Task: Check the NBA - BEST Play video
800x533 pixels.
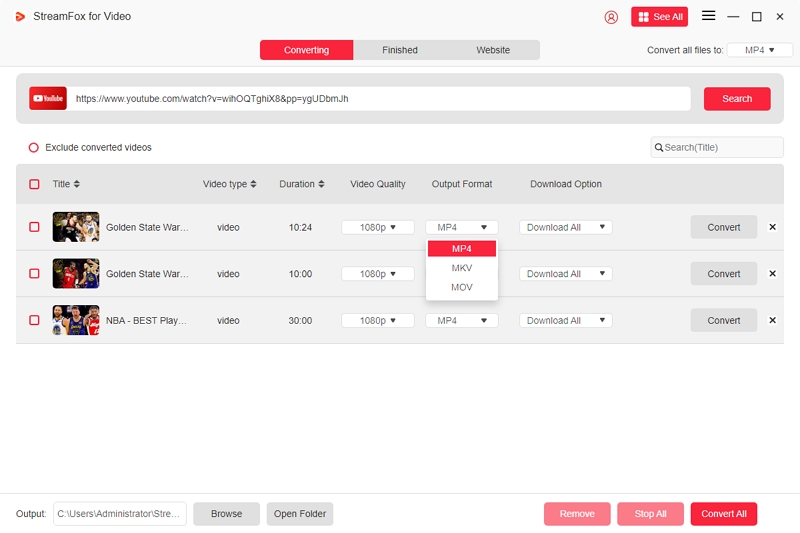Action: 34,320
